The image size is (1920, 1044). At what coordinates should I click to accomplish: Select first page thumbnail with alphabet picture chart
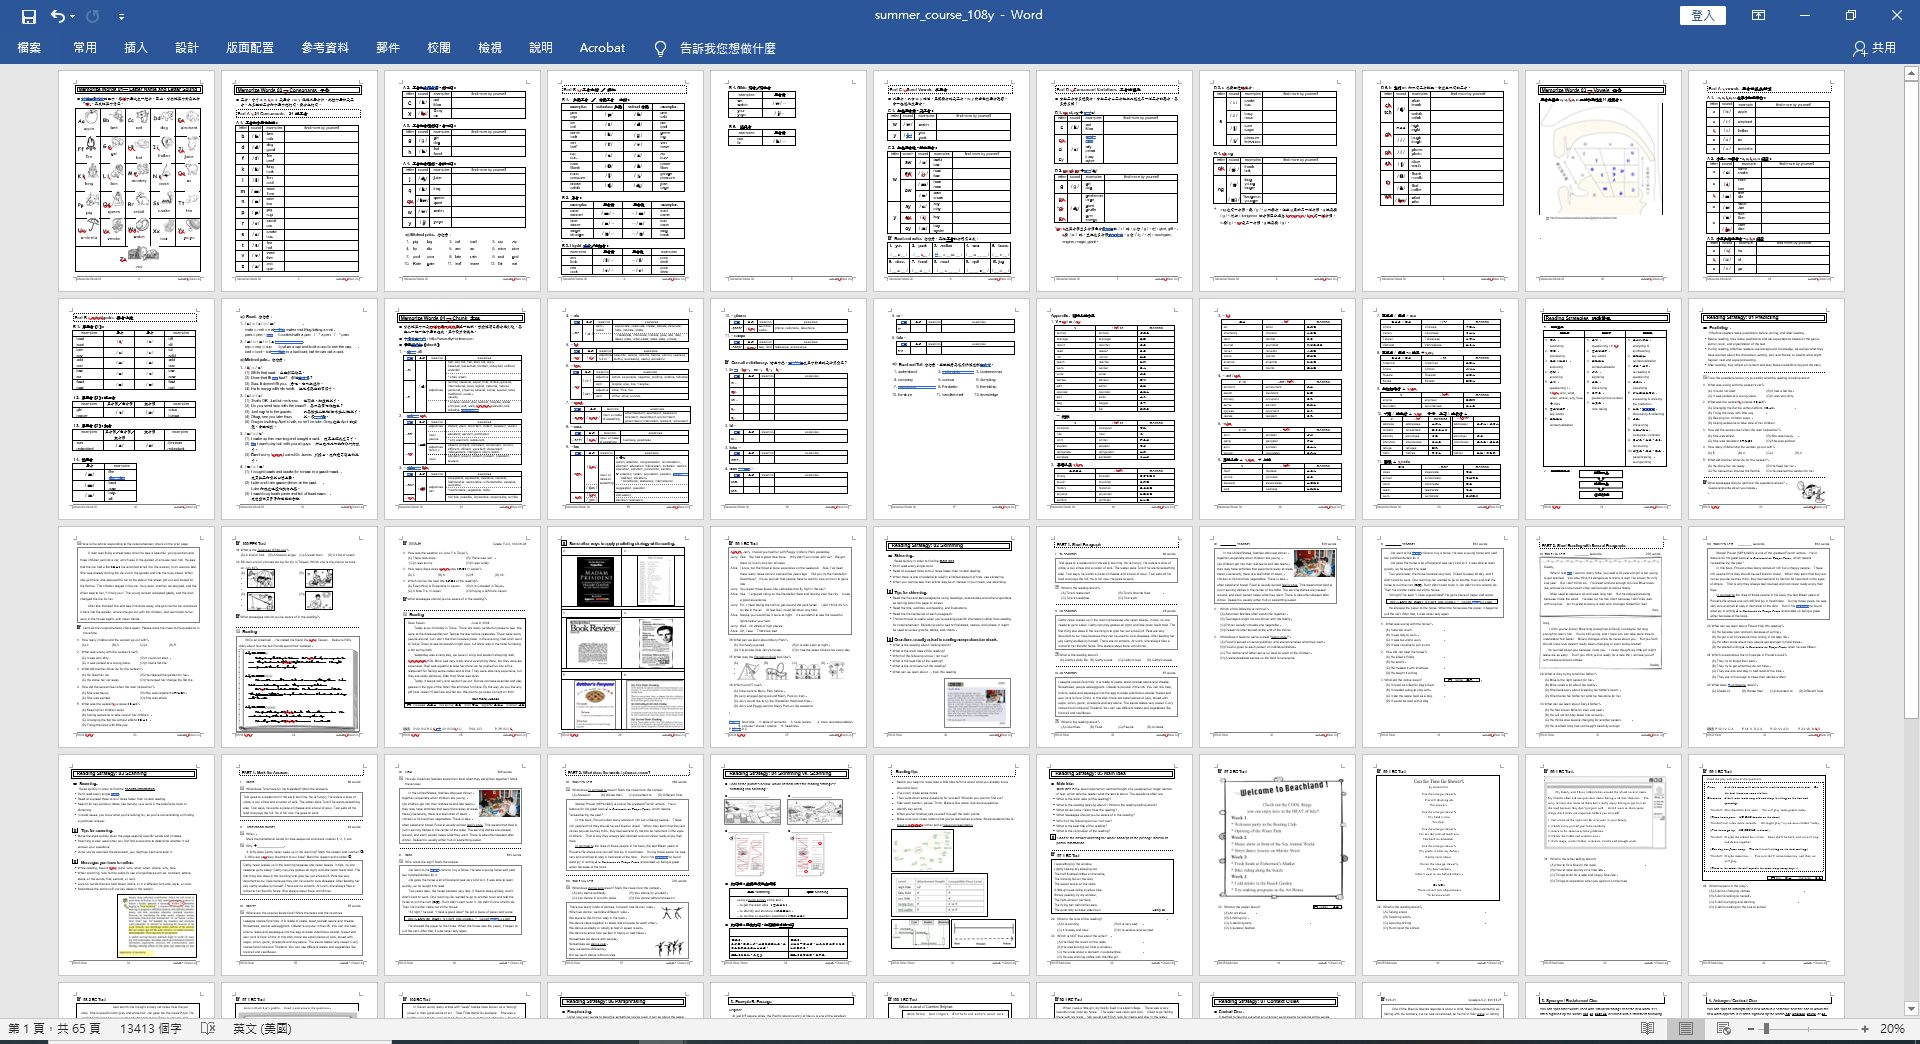click(x=137, y=181)
